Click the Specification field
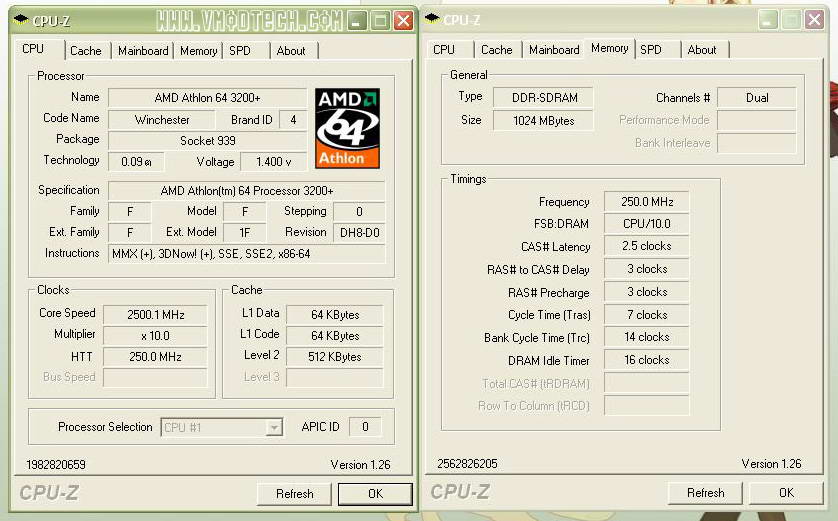Image resolution: width=838 pixels, height=521 pixels. point(246,191)
